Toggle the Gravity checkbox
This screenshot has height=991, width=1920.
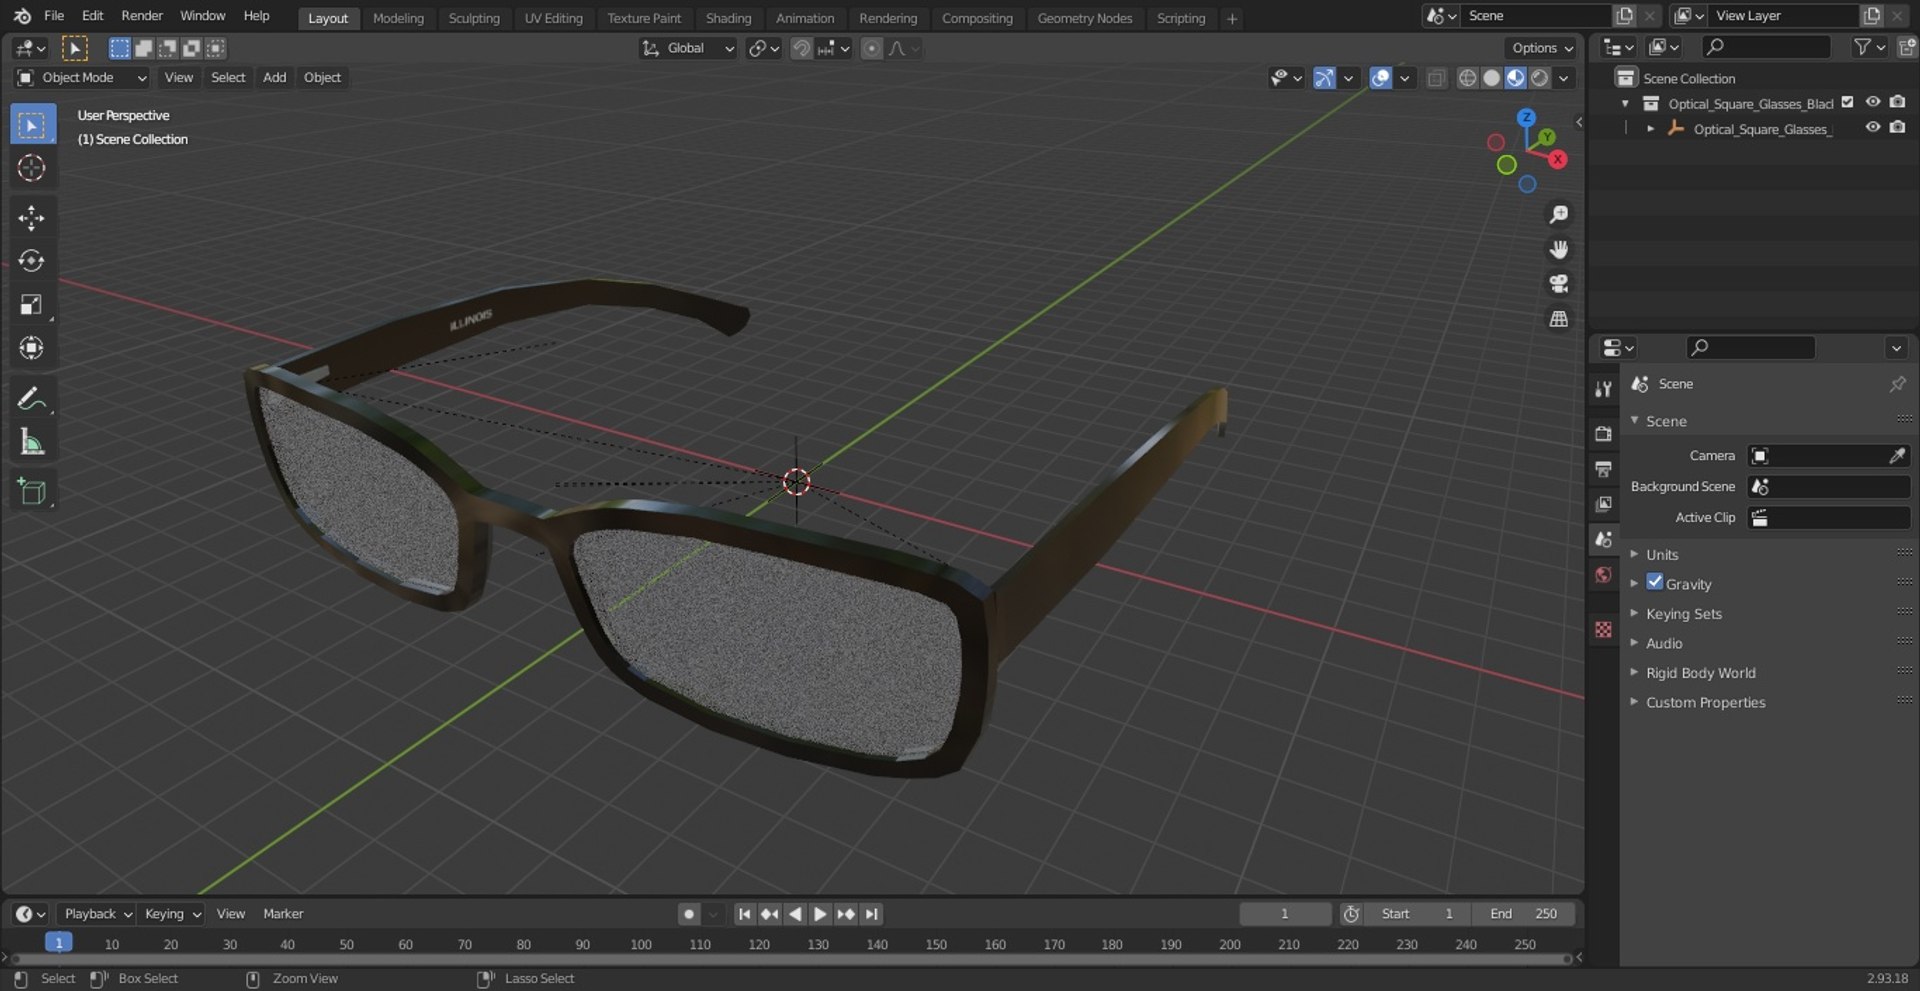point(1655,582)
